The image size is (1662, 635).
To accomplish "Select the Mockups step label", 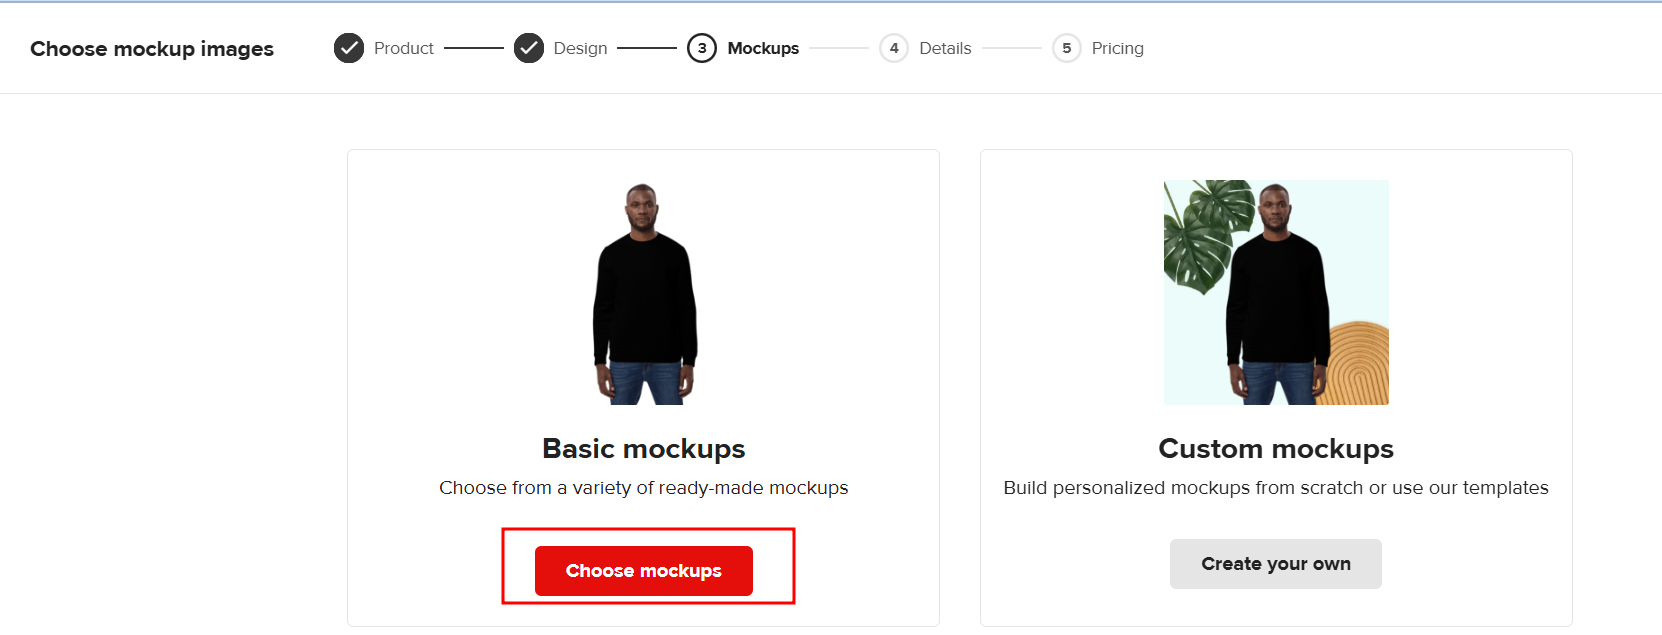I will click(x=763, y=48).
